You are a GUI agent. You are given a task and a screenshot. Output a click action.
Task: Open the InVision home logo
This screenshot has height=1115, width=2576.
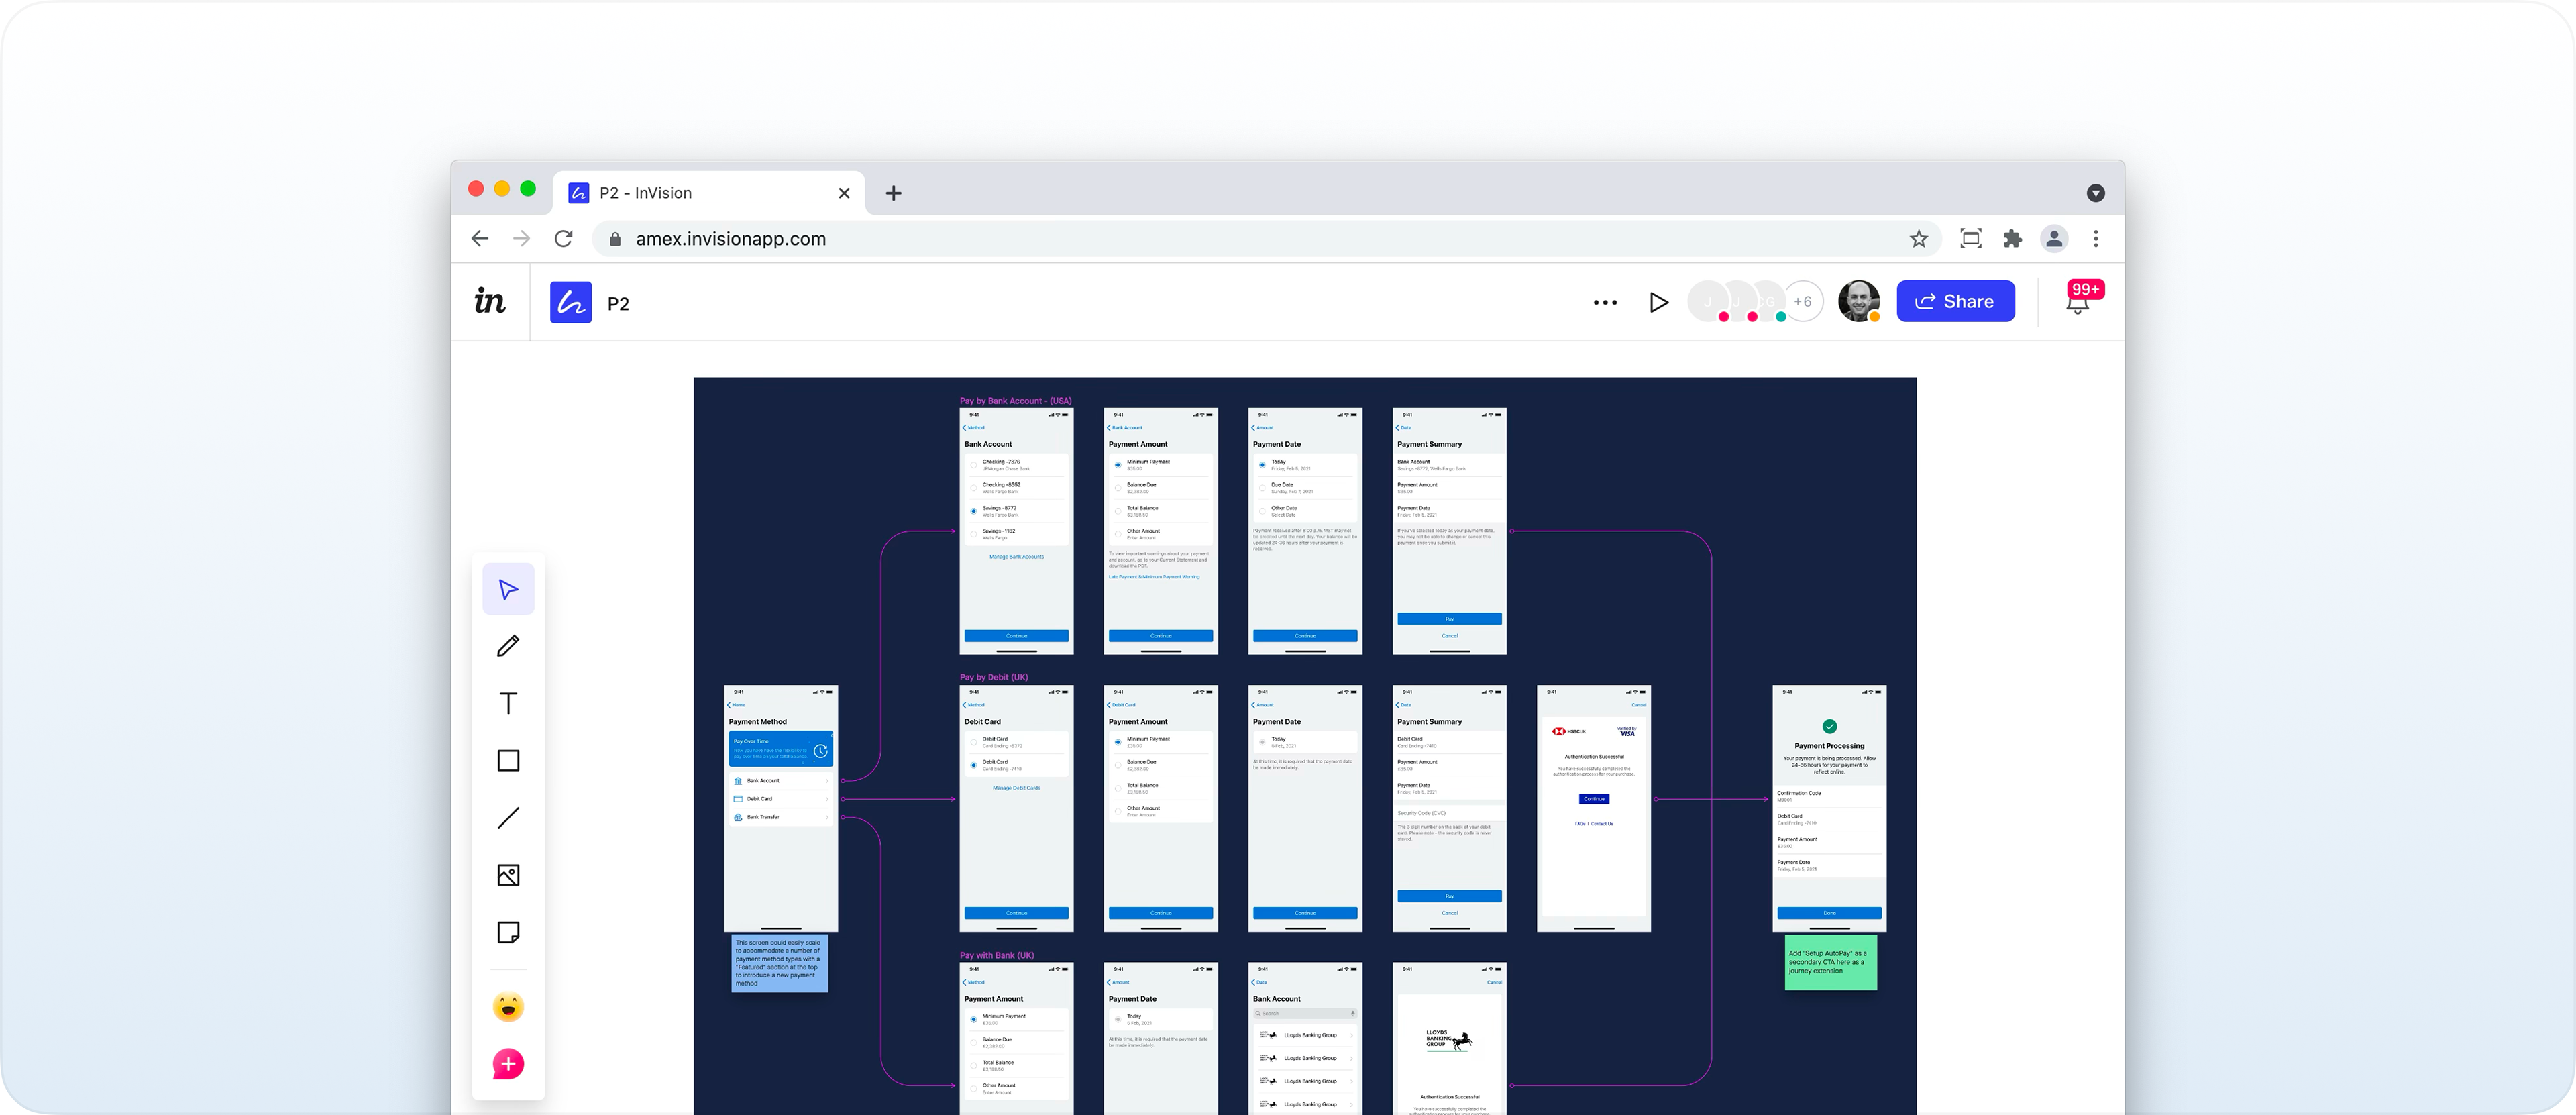tap(490, 301)
